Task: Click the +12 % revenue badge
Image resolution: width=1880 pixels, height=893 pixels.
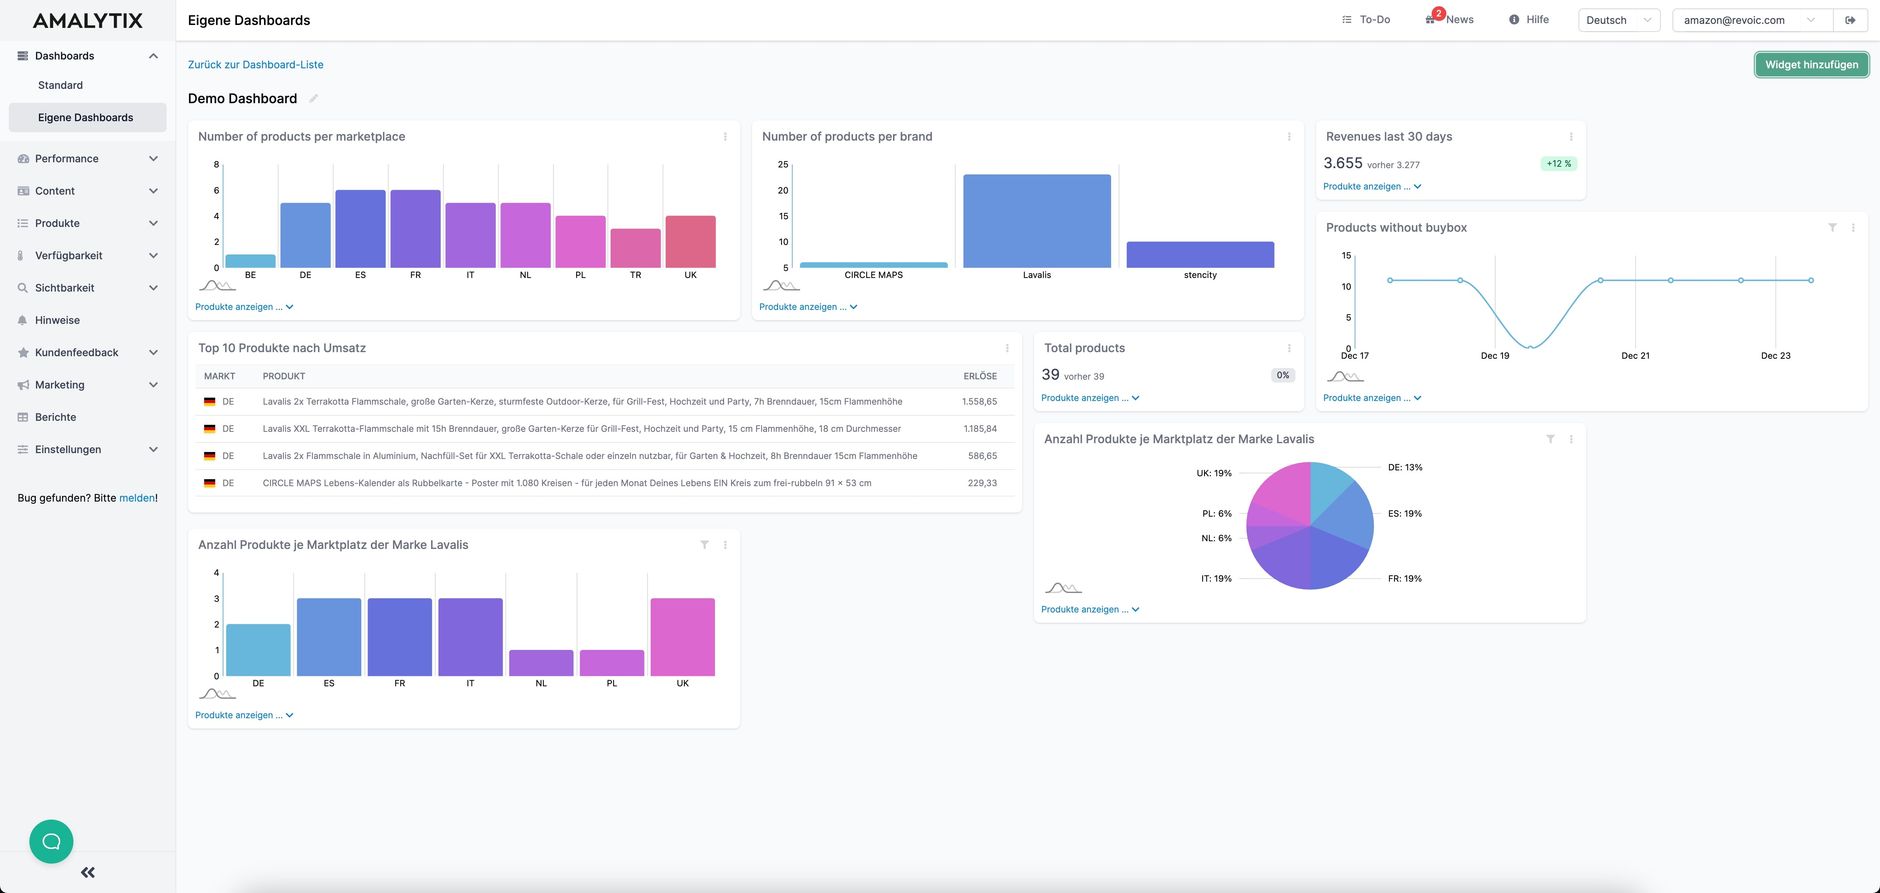Action: [x=1558, y=164]
